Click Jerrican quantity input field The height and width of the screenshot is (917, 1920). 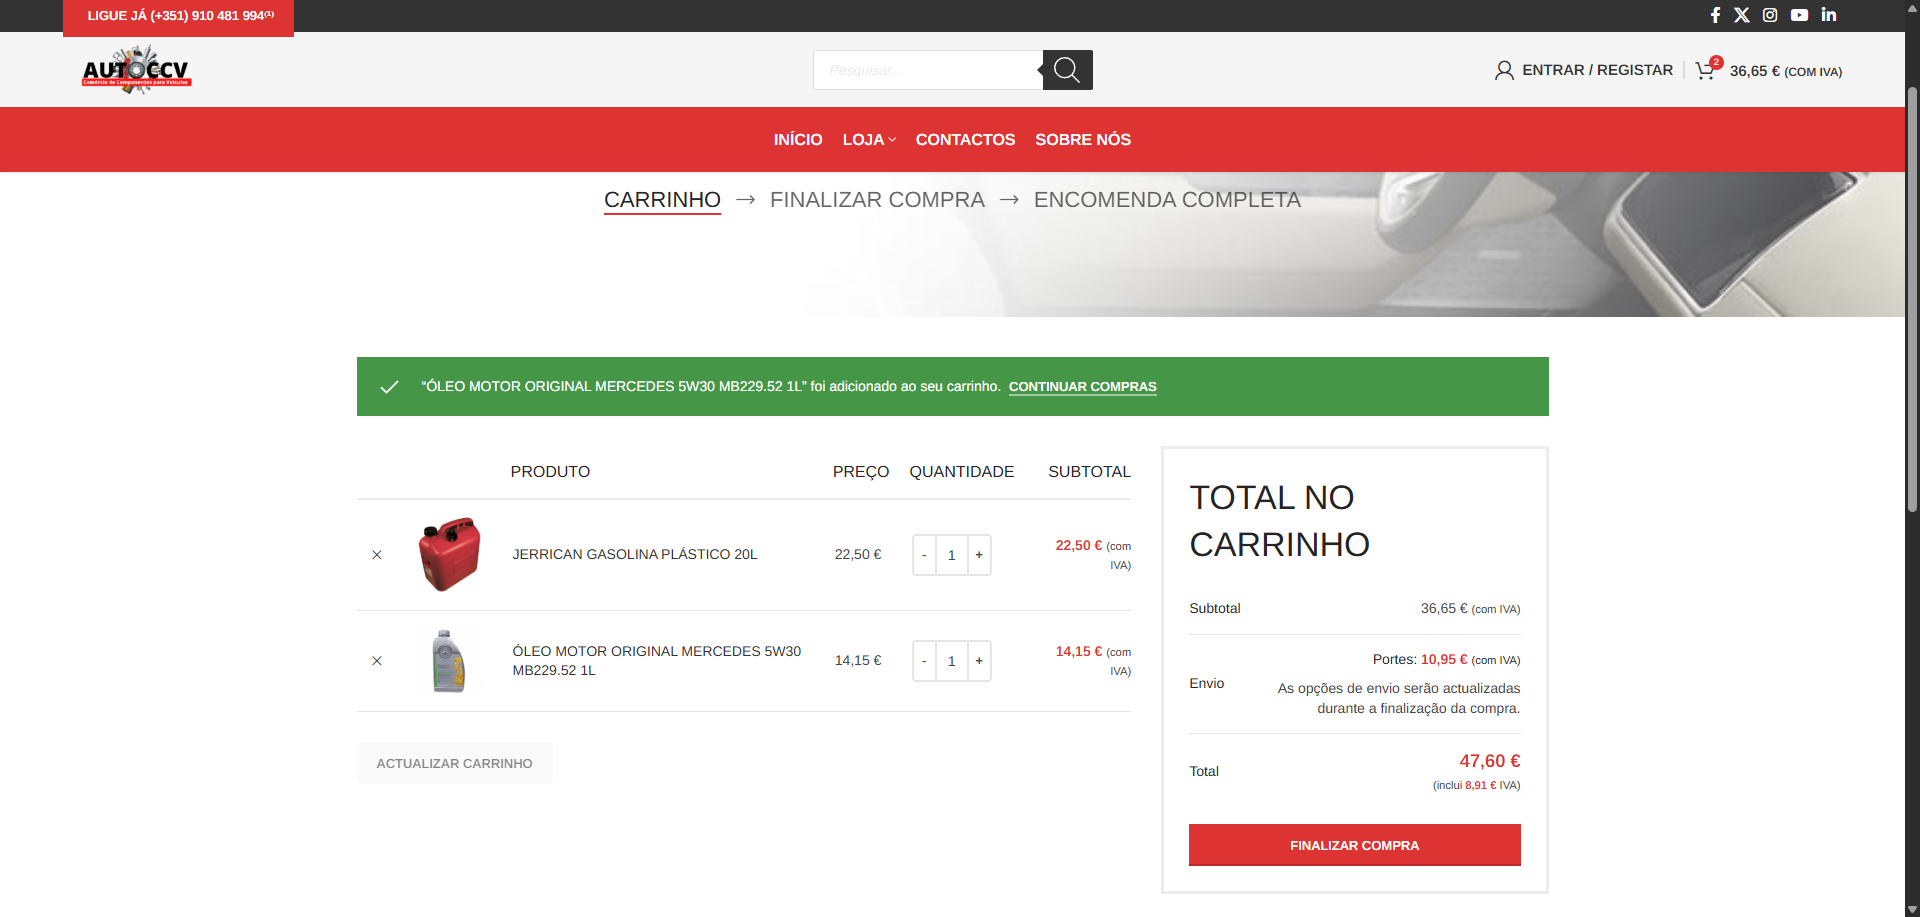pos(952,555)
